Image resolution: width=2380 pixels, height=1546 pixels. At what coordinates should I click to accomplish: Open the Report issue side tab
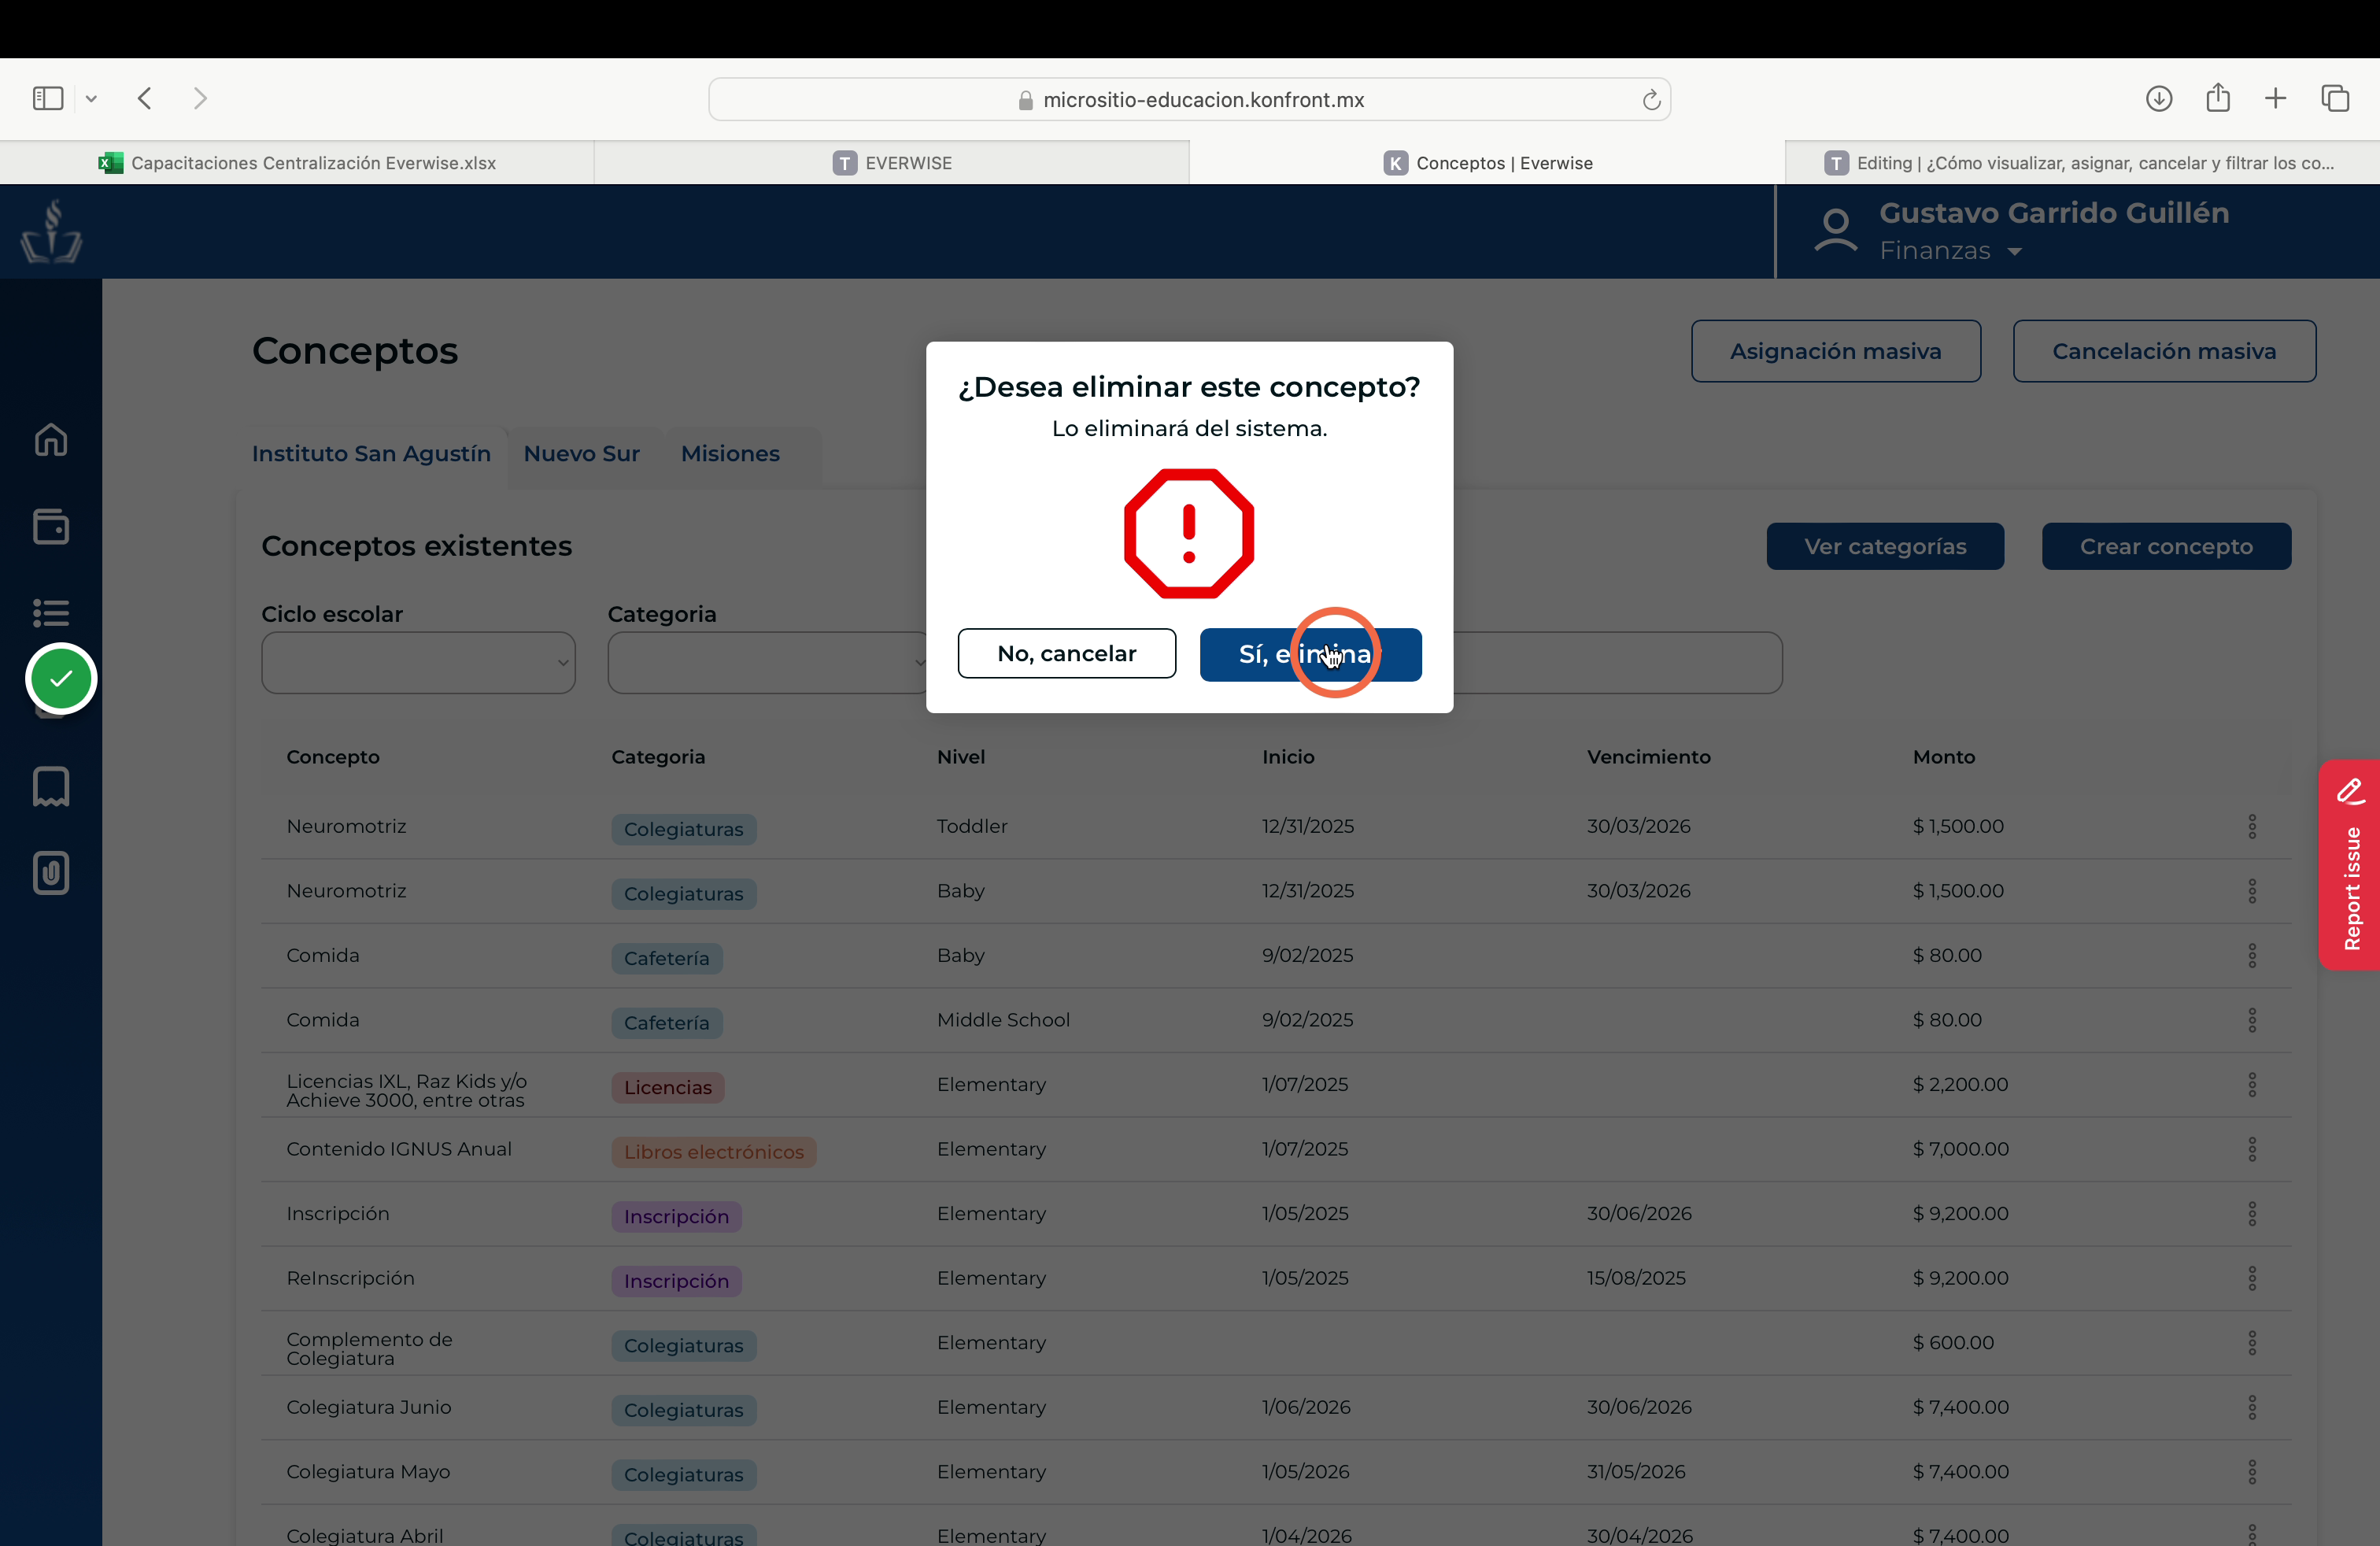click(x=2350, y=865)
